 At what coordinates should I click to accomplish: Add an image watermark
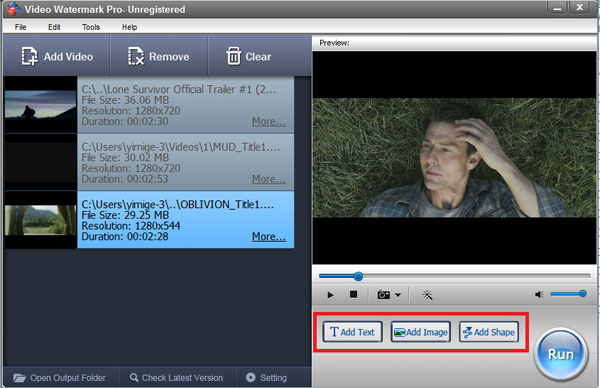point(421,332)
